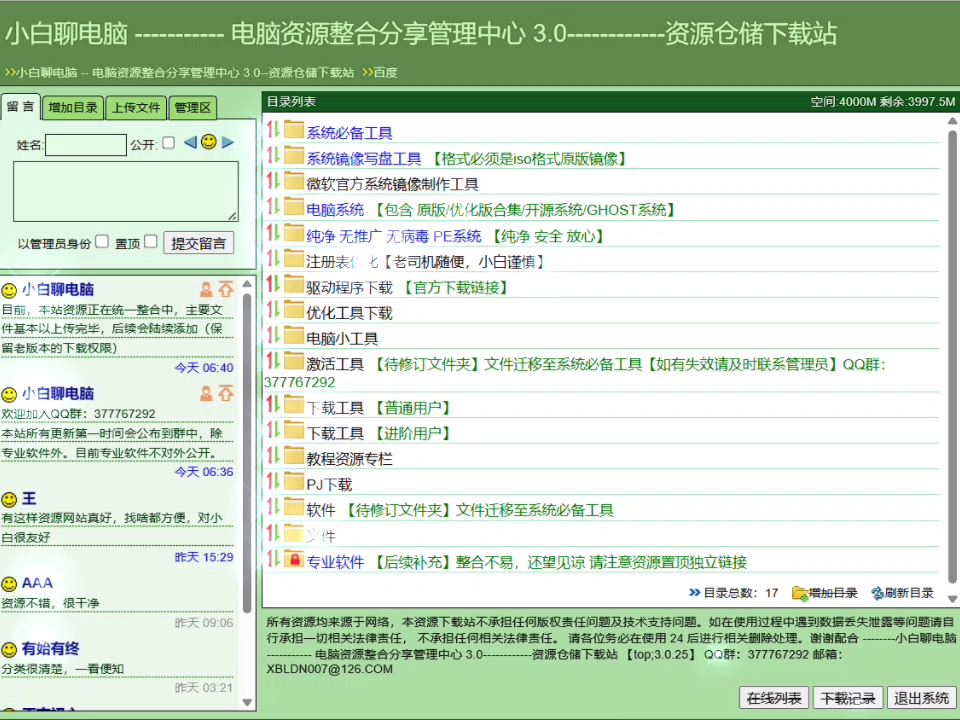Open the smiley emoticon picker
The height and width of the screenshot is (720, 960).
[208, 142]
